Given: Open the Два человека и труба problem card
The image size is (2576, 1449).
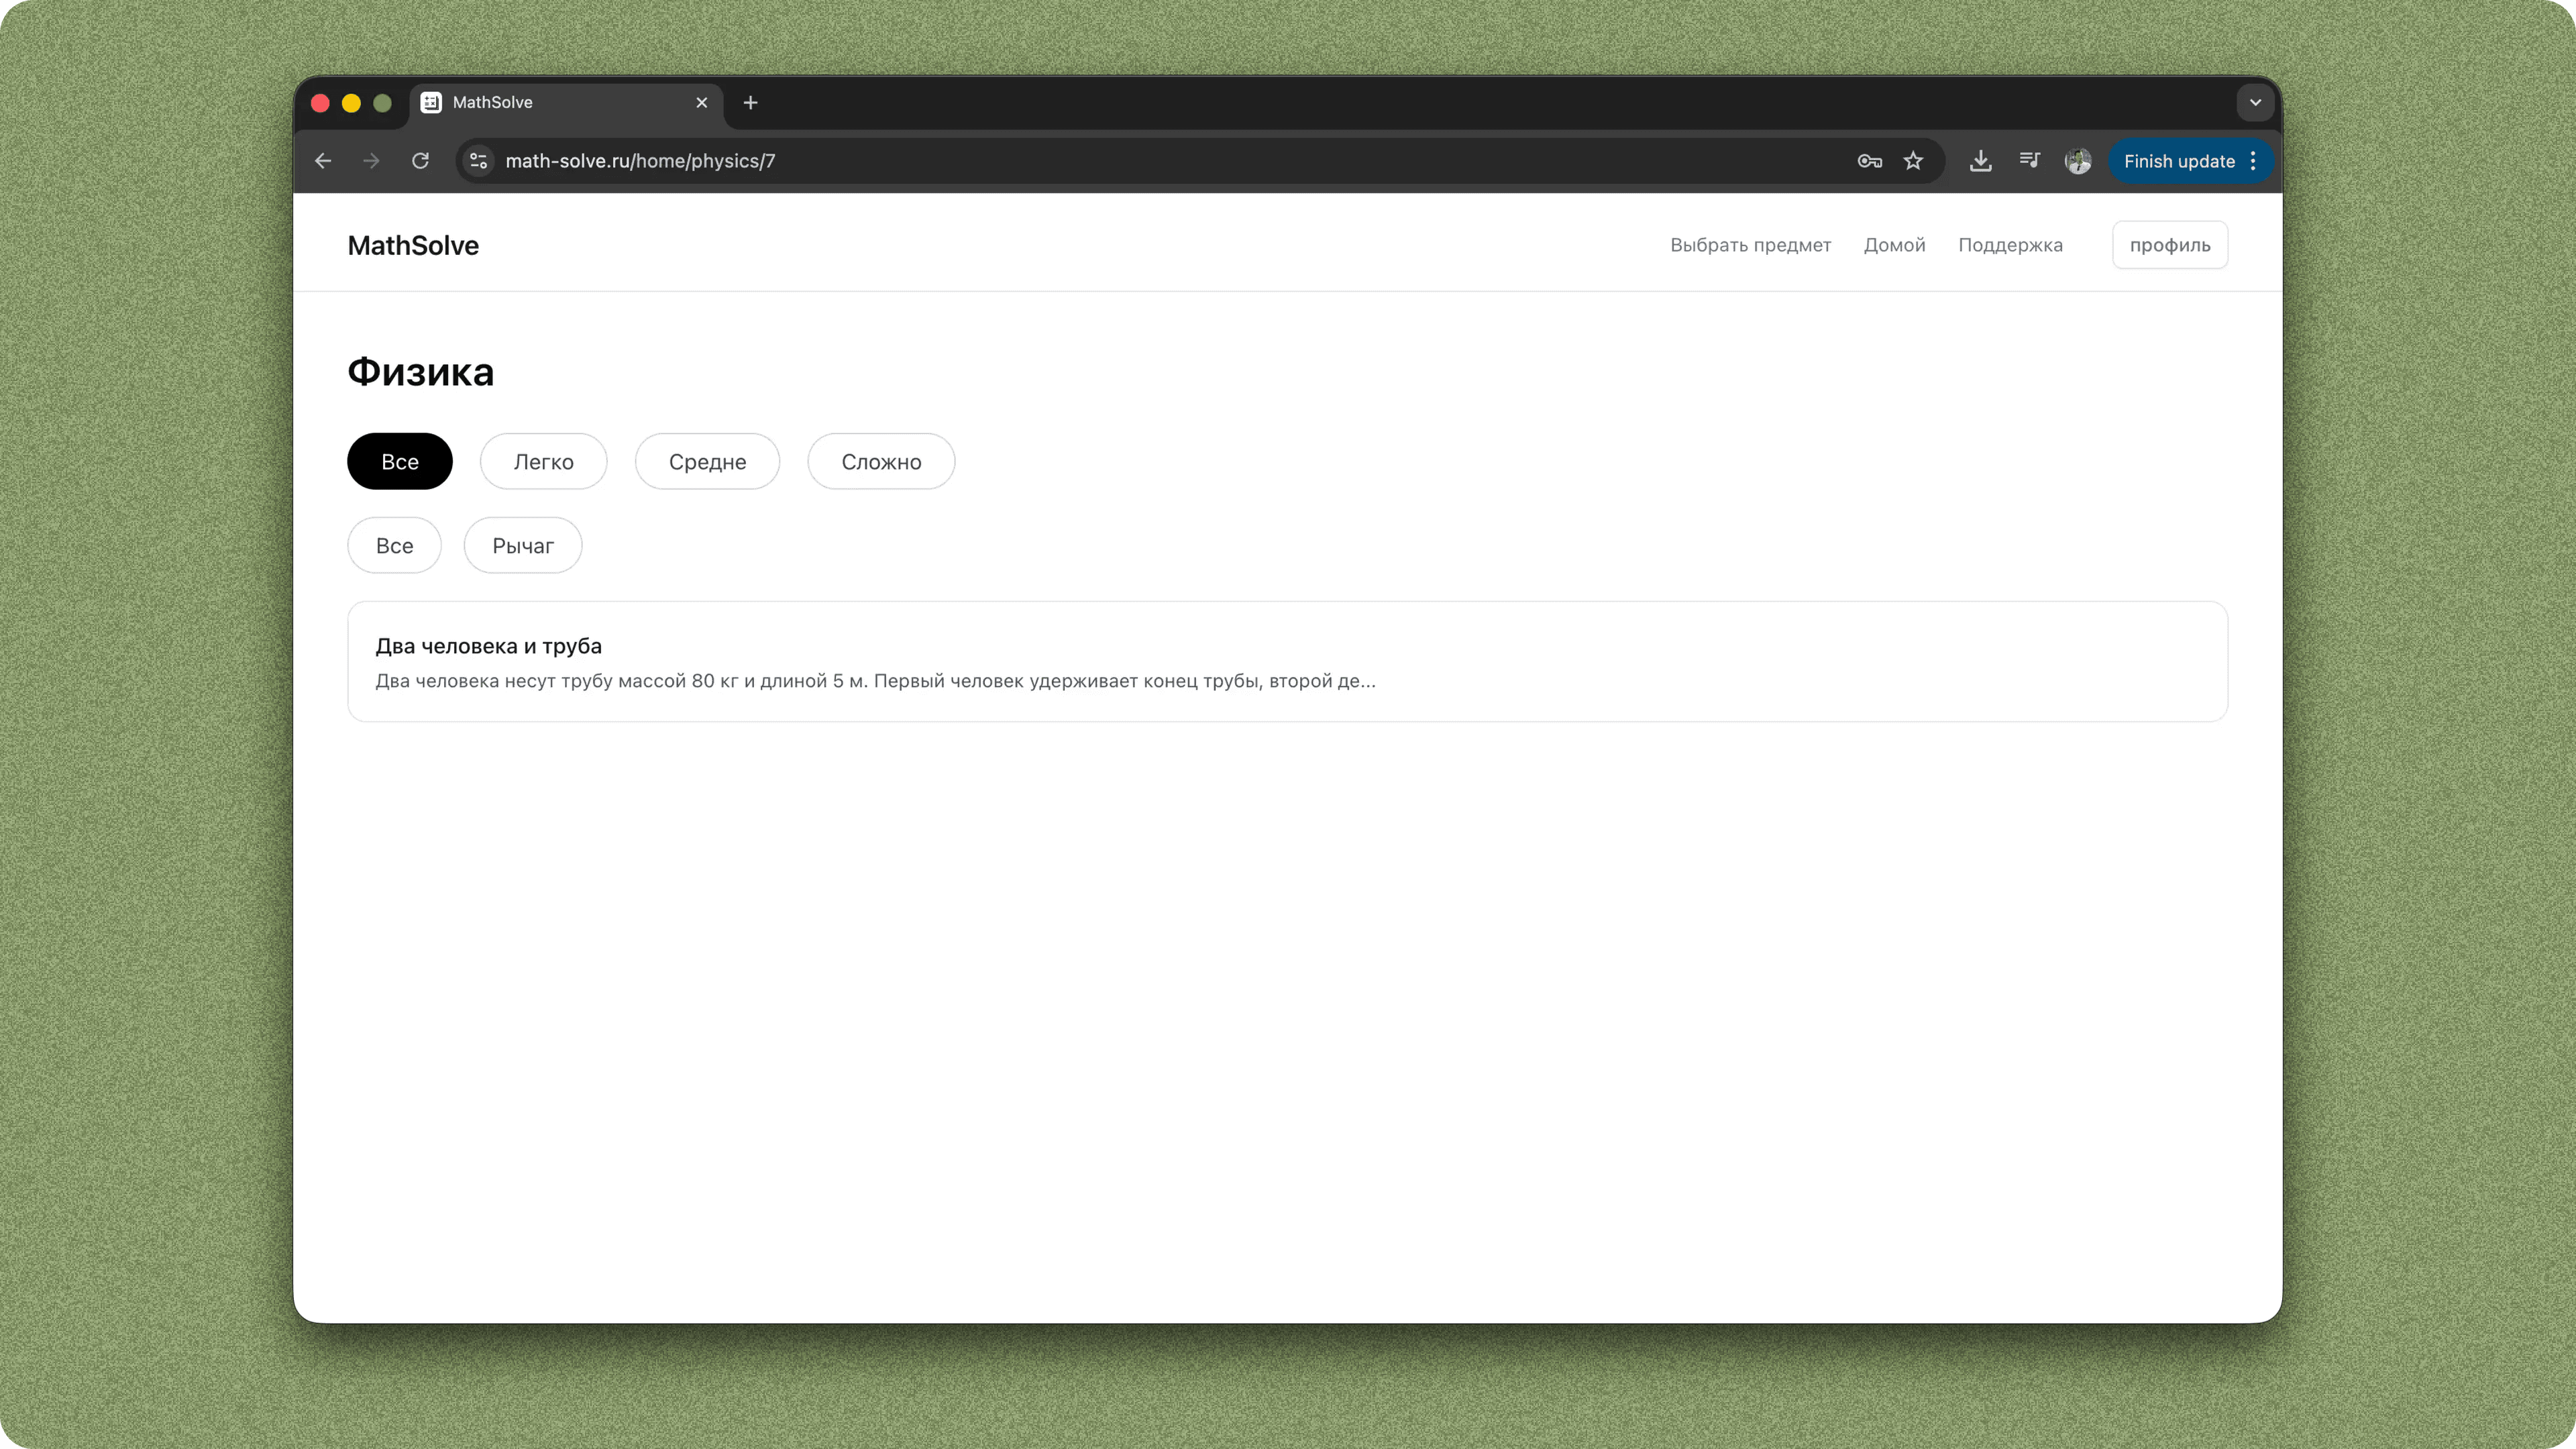Looking at the screenshot, I should (1287, 662).
